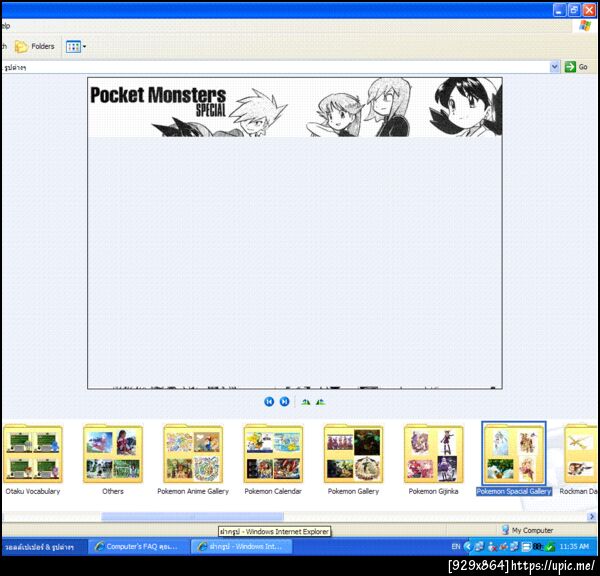Click the 'Others' folder label
This screenshot has height=576, width=600.
tap(113, 491)
